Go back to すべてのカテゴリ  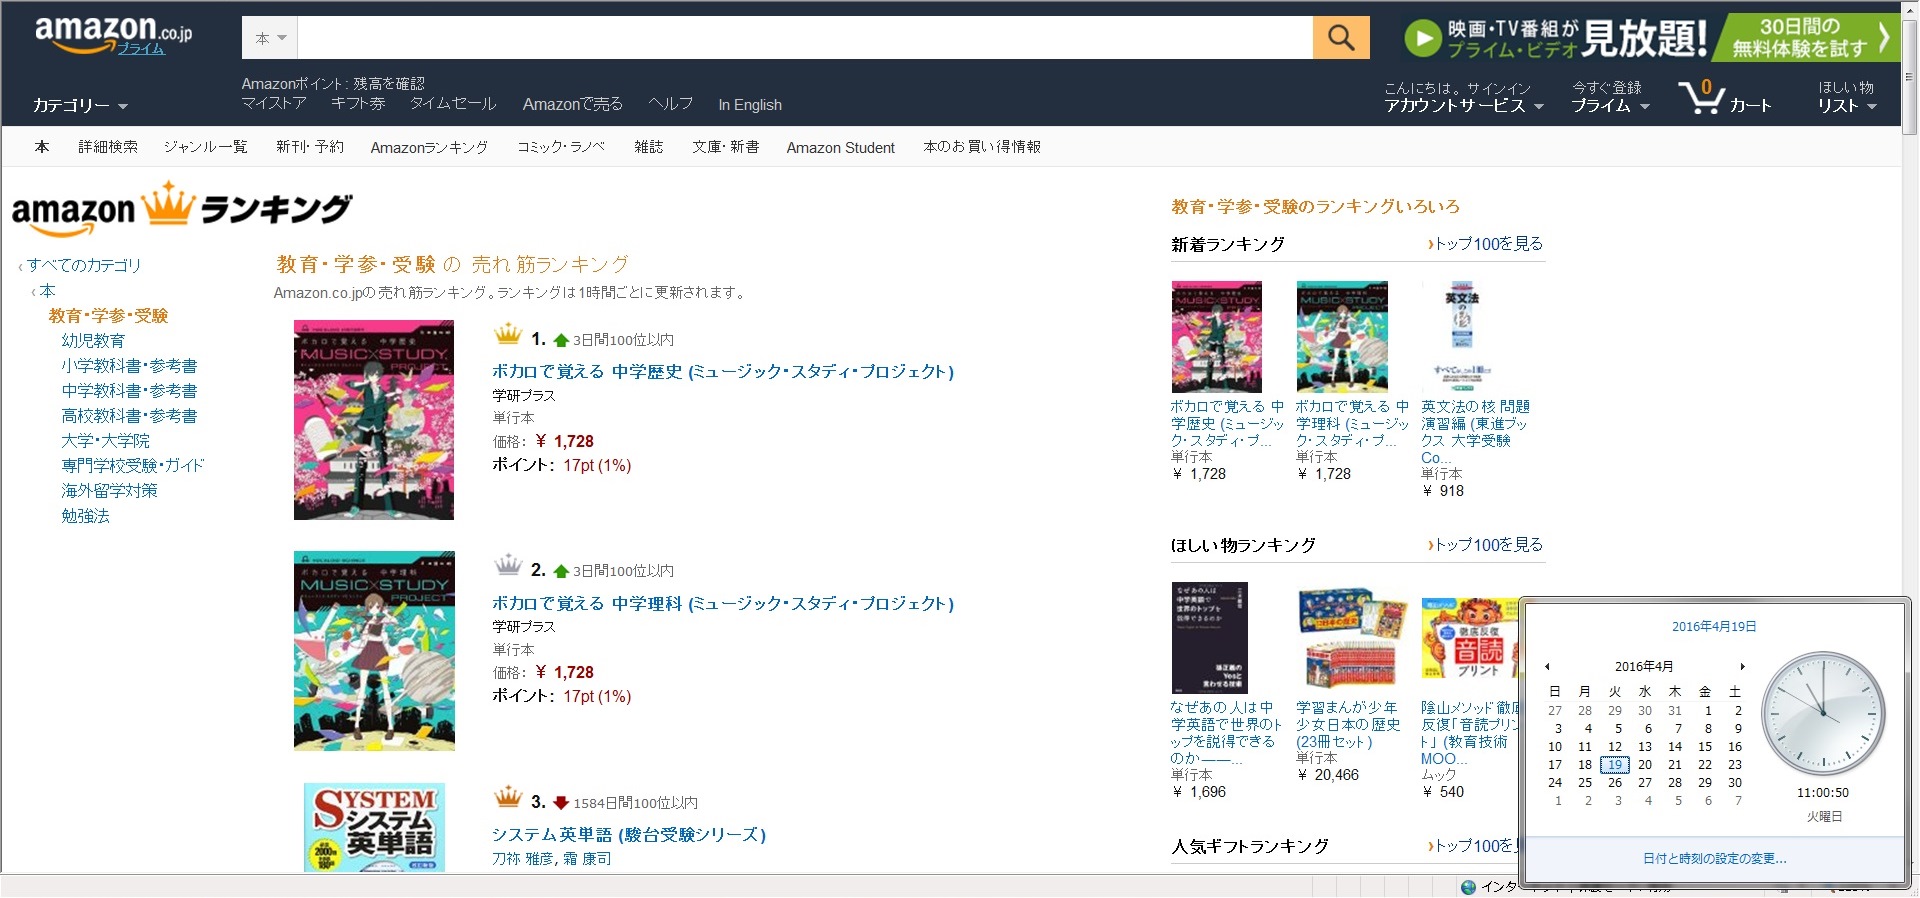click(x=84, y=265)
